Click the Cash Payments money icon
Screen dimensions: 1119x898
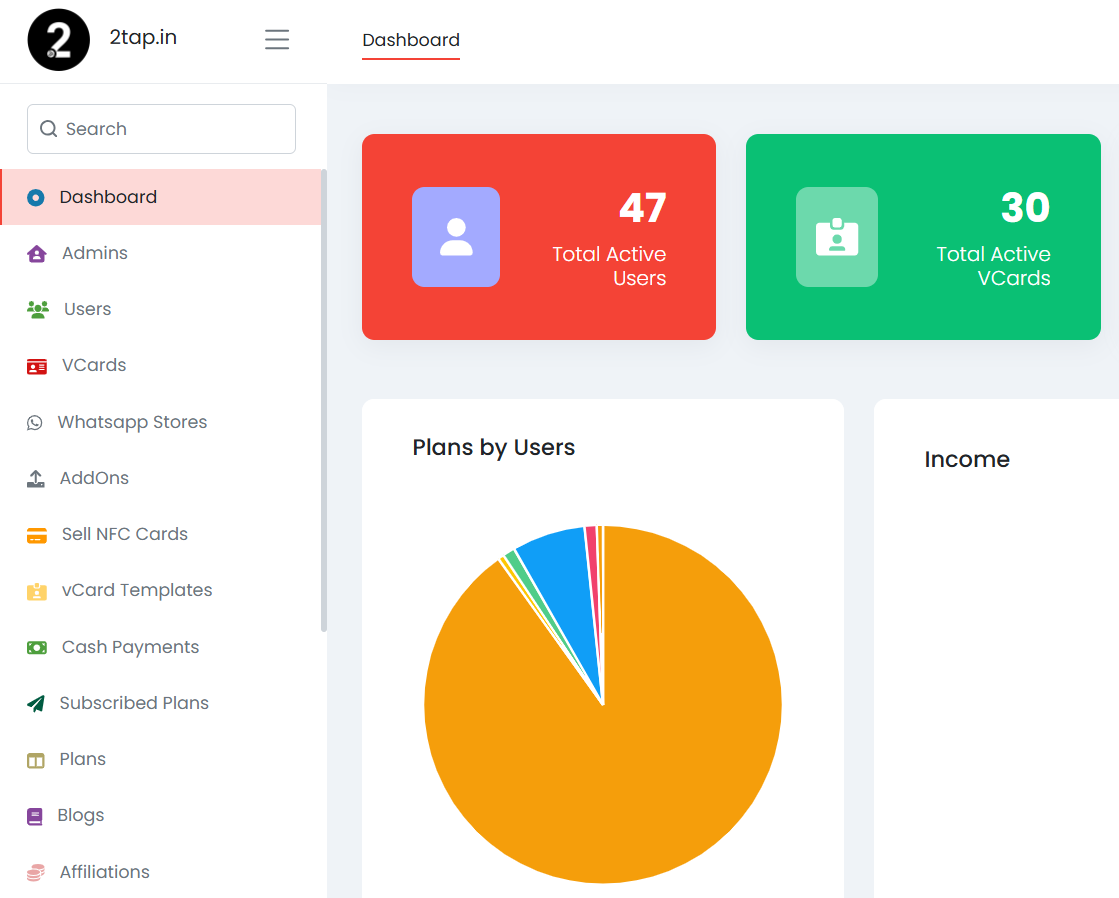[x=37, y=648]
